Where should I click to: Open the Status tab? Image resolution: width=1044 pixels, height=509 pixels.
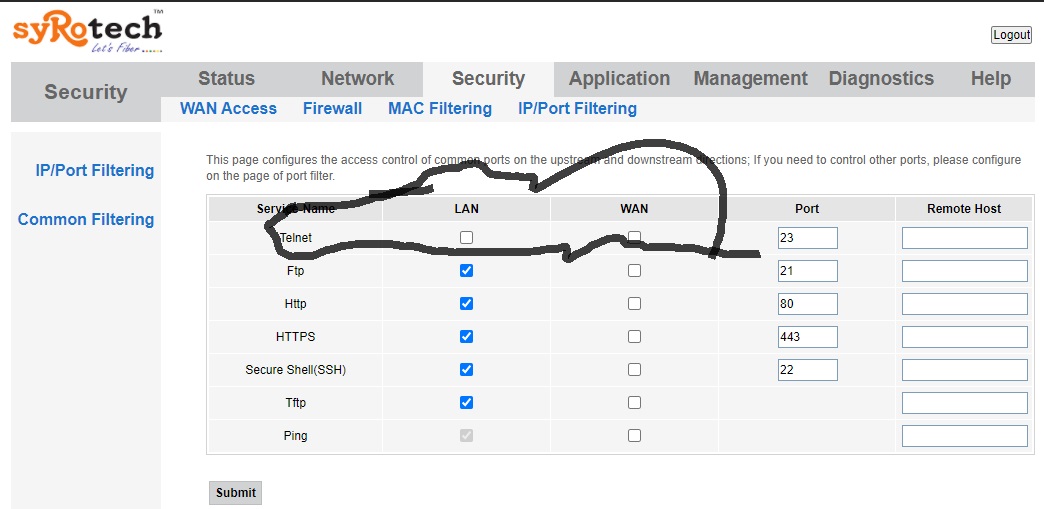click(226, 79)
